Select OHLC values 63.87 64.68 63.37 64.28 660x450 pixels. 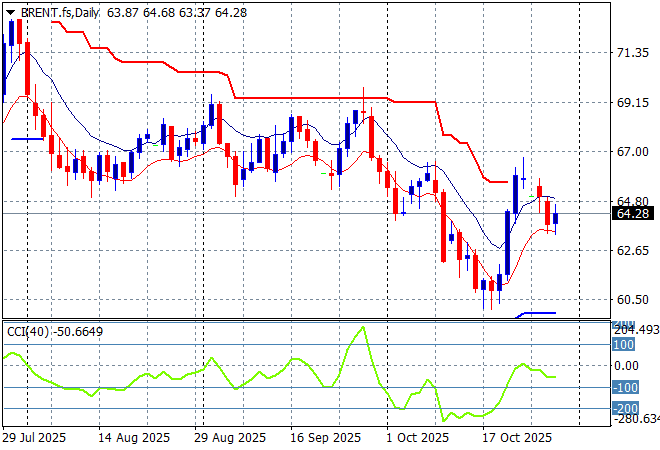177,13
